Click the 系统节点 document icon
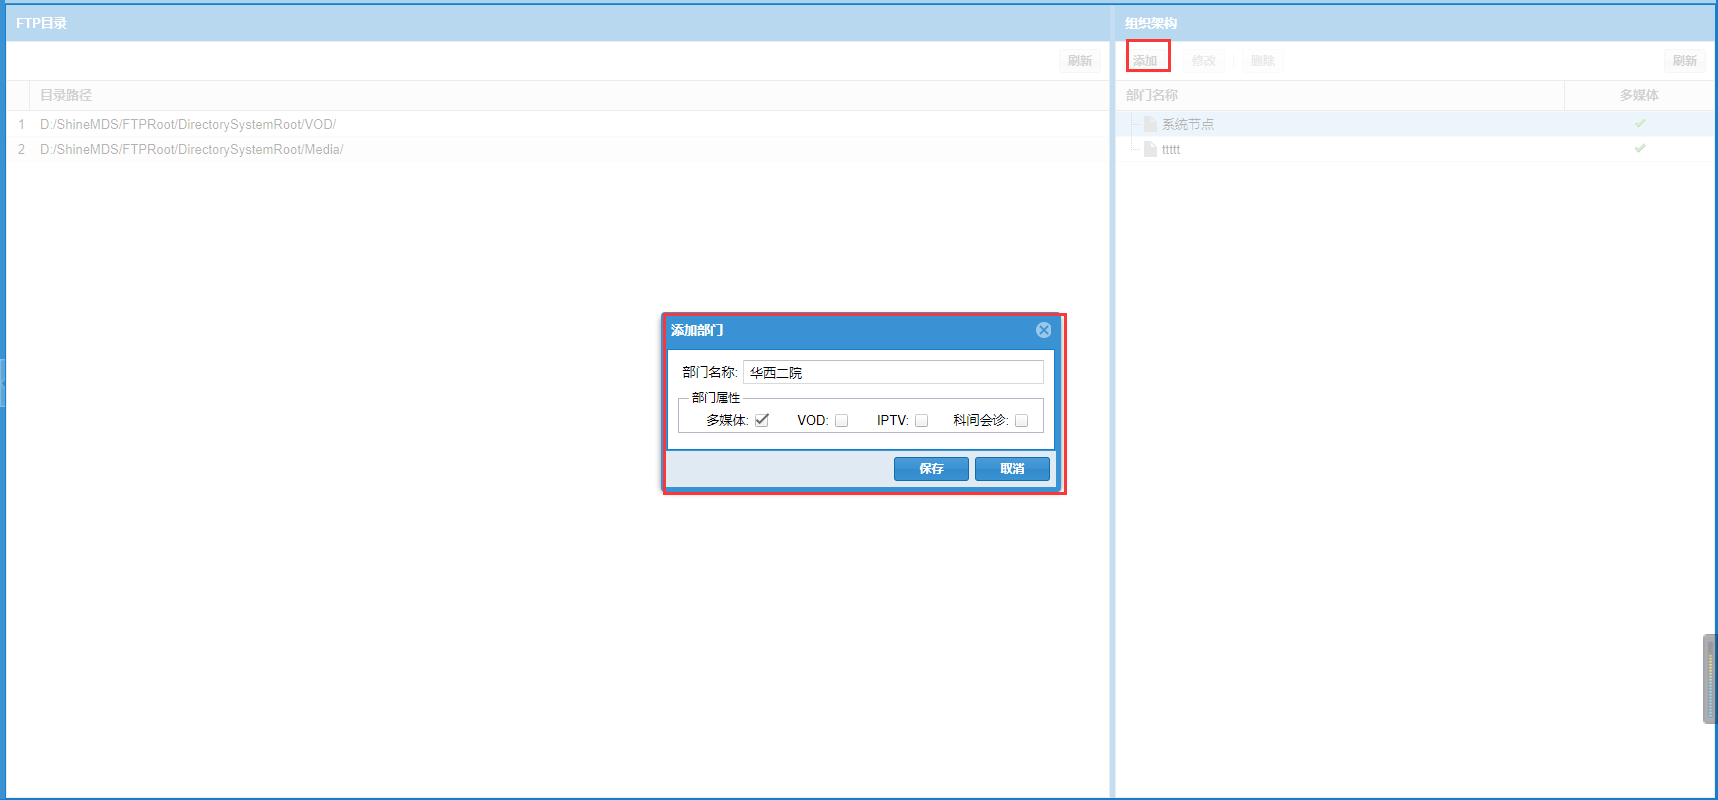The width and height of the screenshot is (1718, 800). (x=1150, y=124)
